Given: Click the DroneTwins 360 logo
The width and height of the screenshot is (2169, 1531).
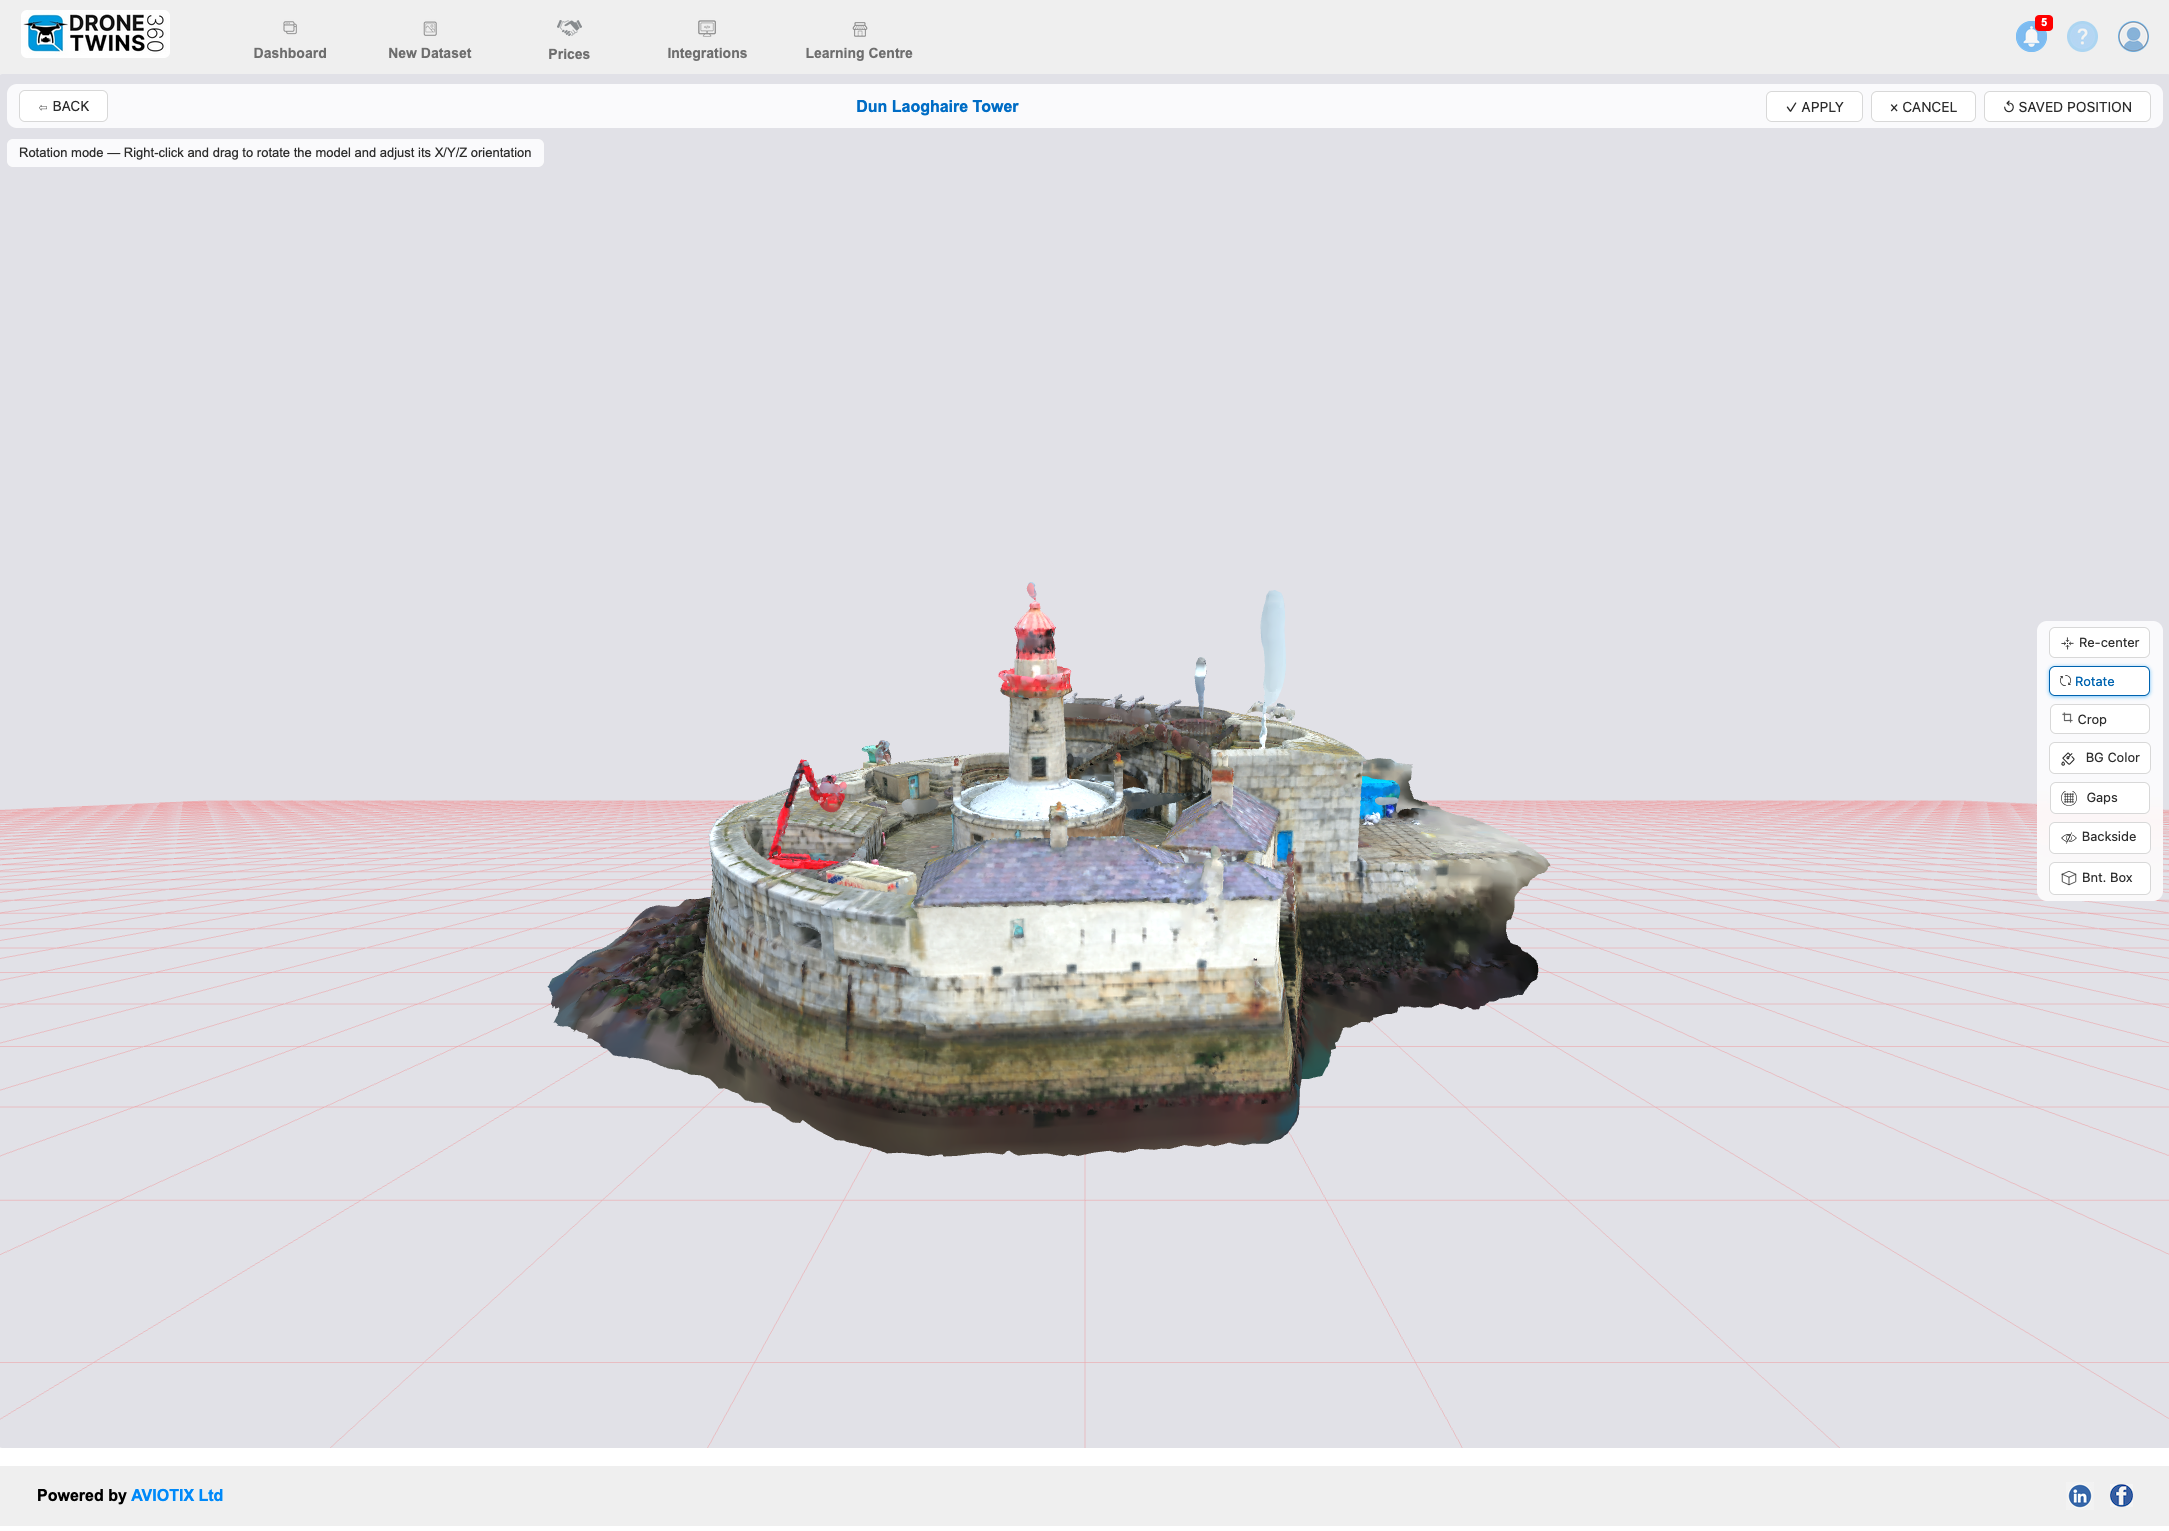Looking at the screenshot, I should (x=95, y=34).
